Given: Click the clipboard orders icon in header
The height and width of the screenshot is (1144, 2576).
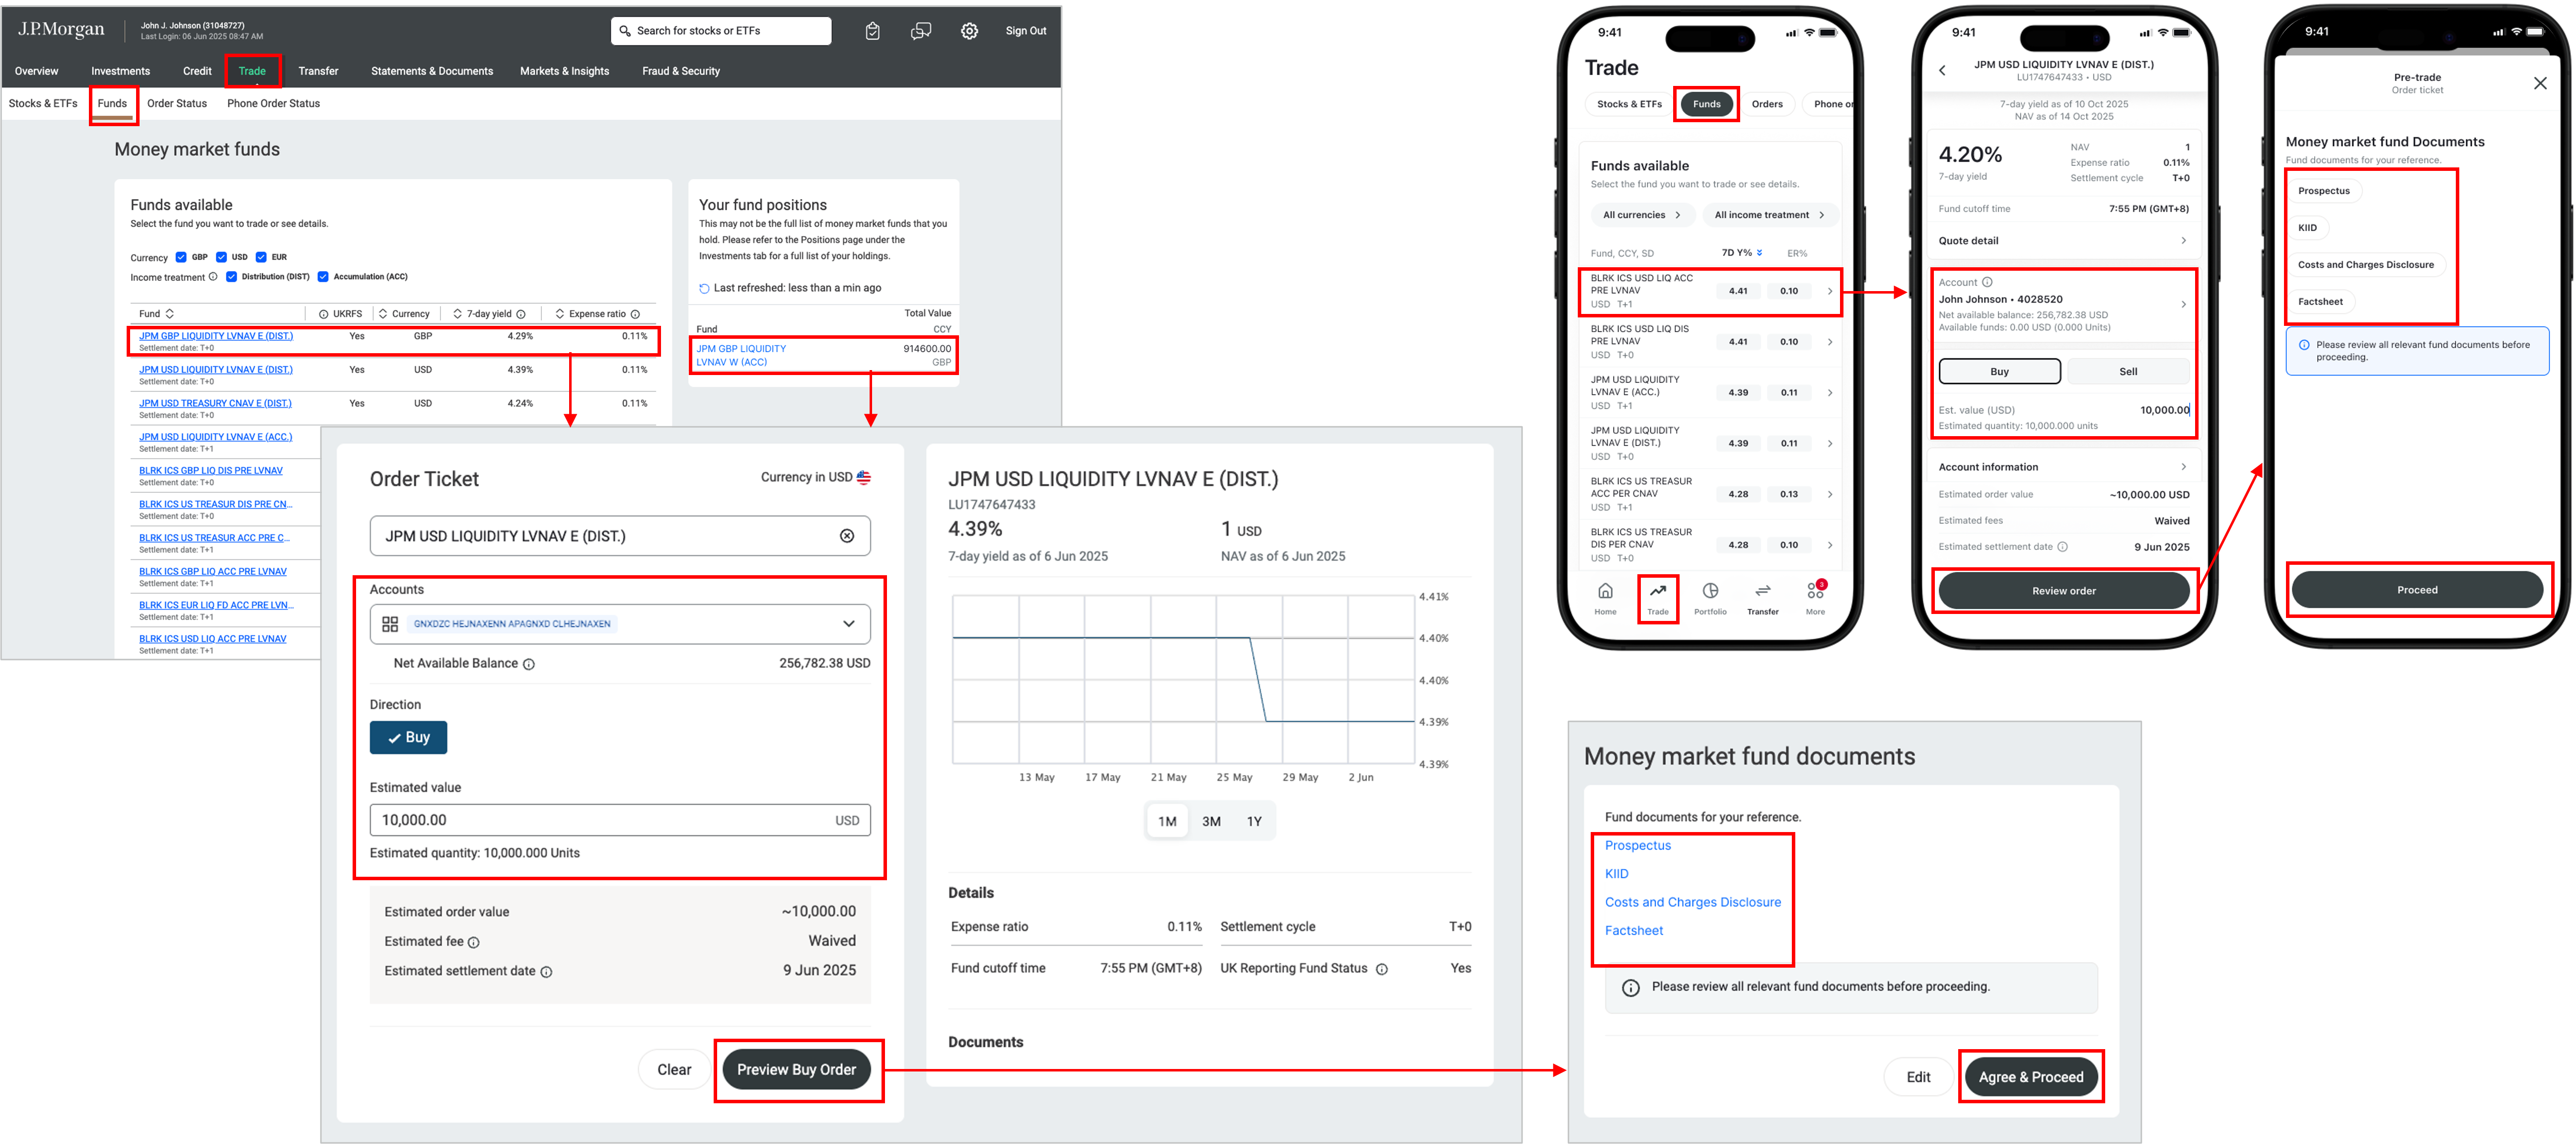Looking at the screenshot, I should click(872, 31).
